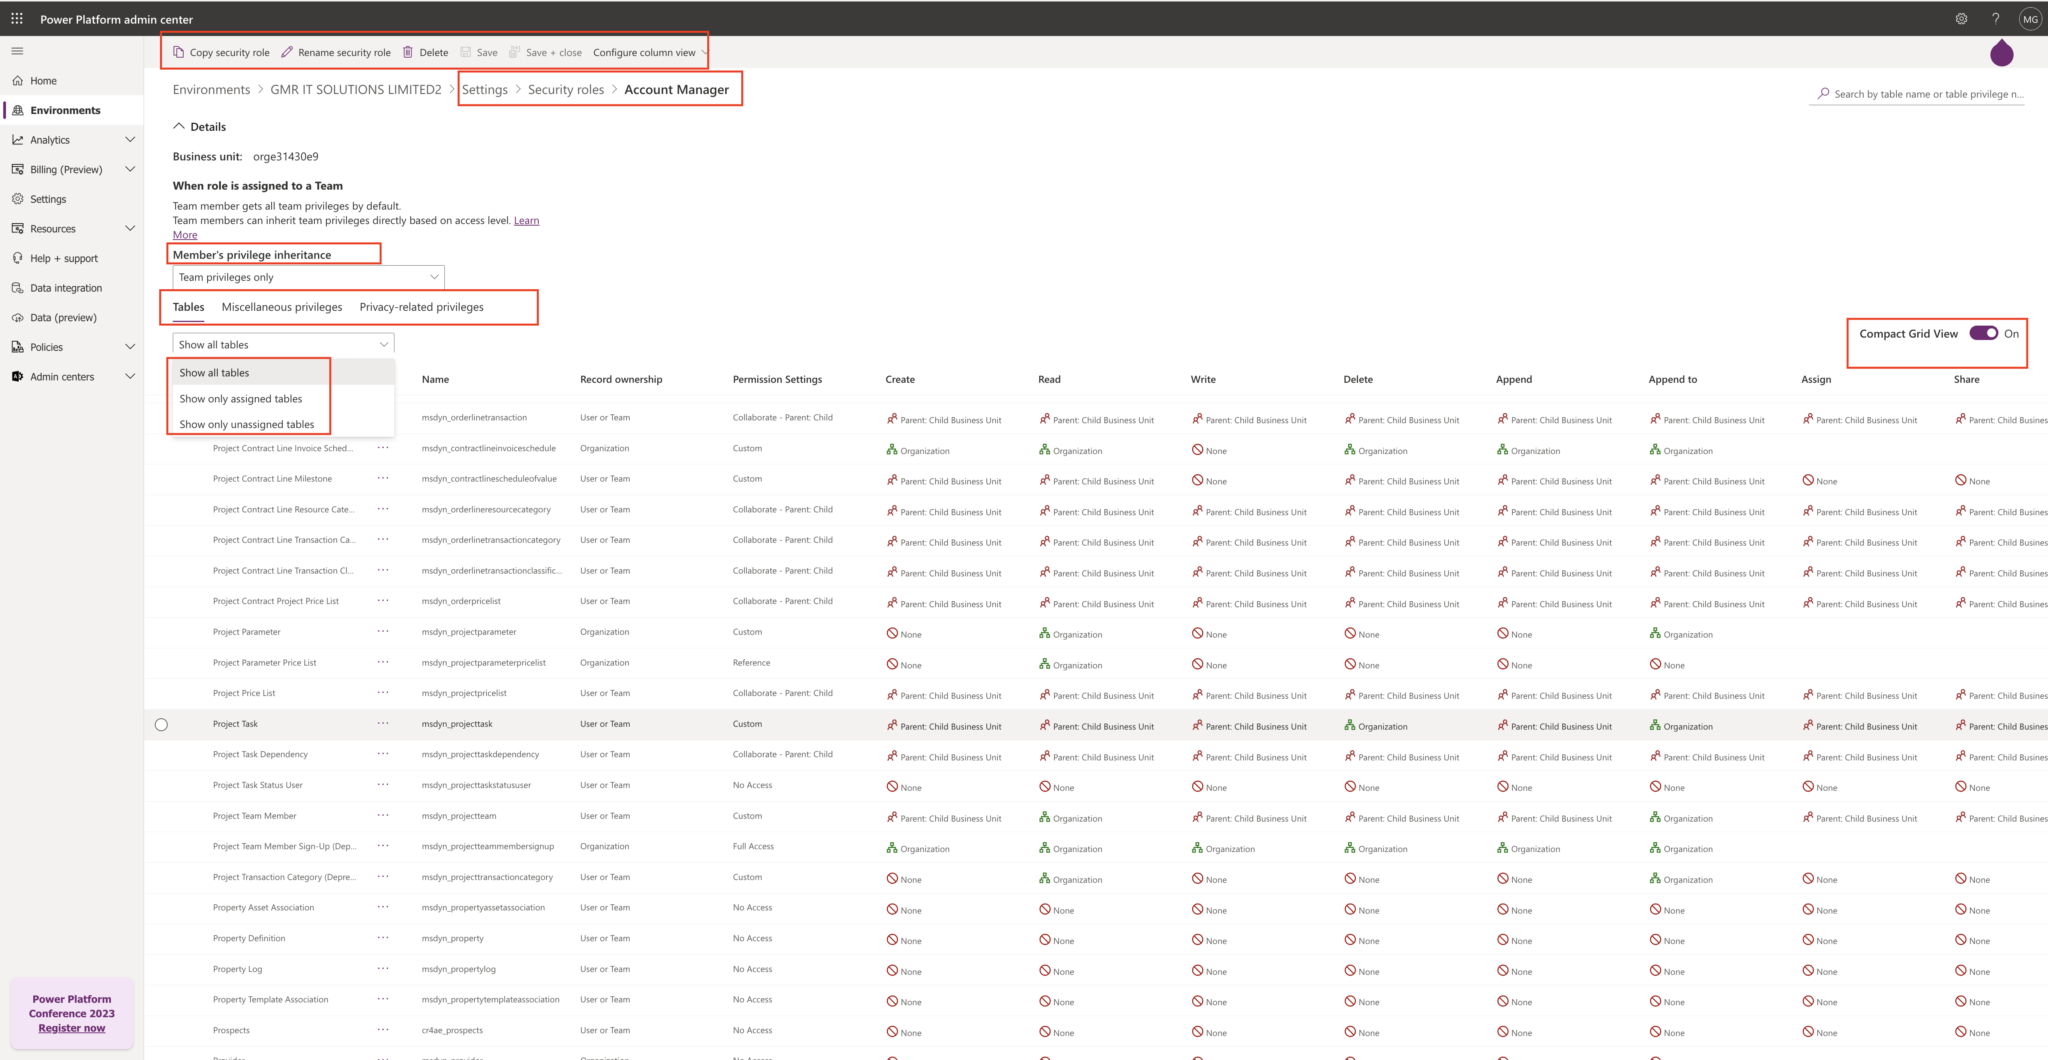Viewport: 2048px width, 1060px height.
Task: Click the Data integration icon
Action: (x=18, y=288)
